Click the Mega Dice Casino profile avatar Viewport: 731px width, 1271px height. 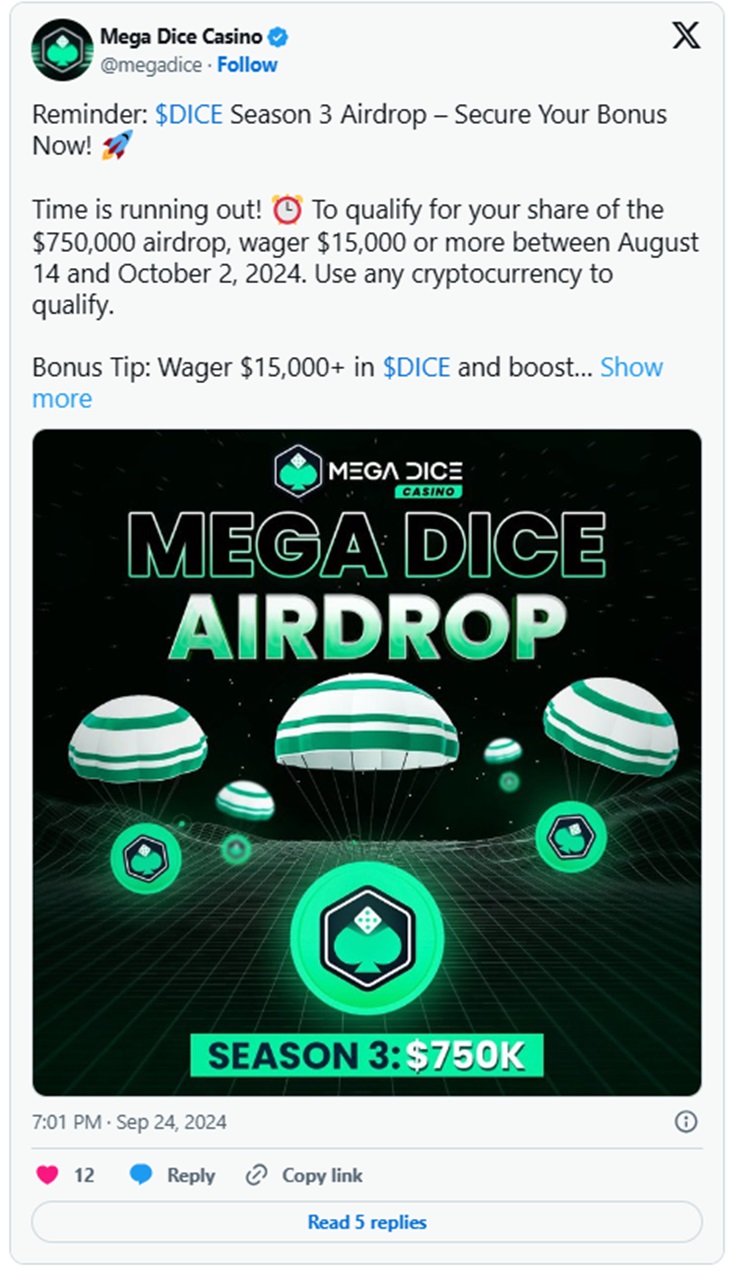62,50
